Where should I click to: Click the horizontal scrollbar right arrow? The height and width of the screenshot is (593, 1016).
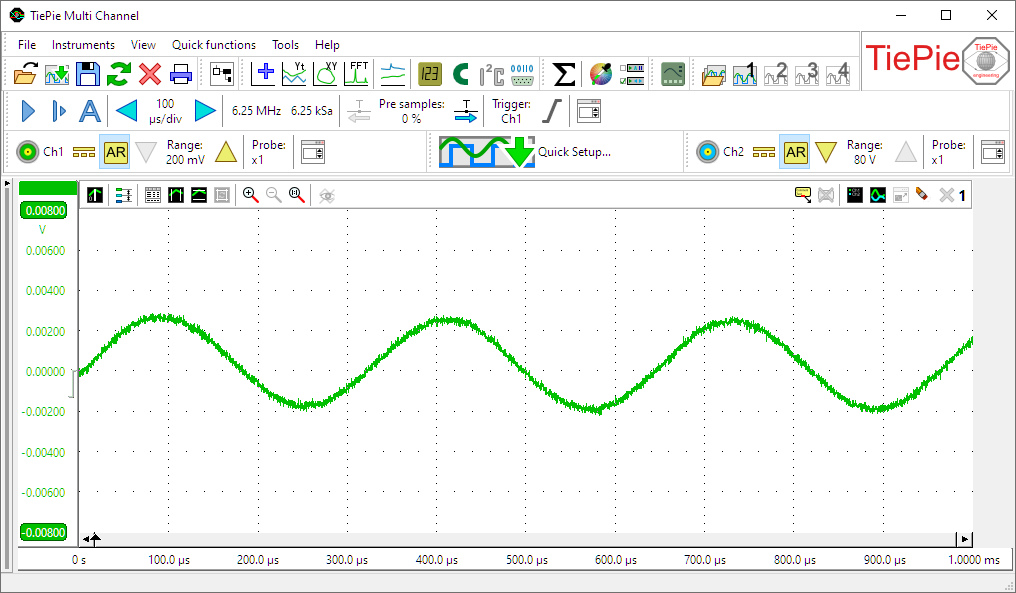(x=964, y=538)
